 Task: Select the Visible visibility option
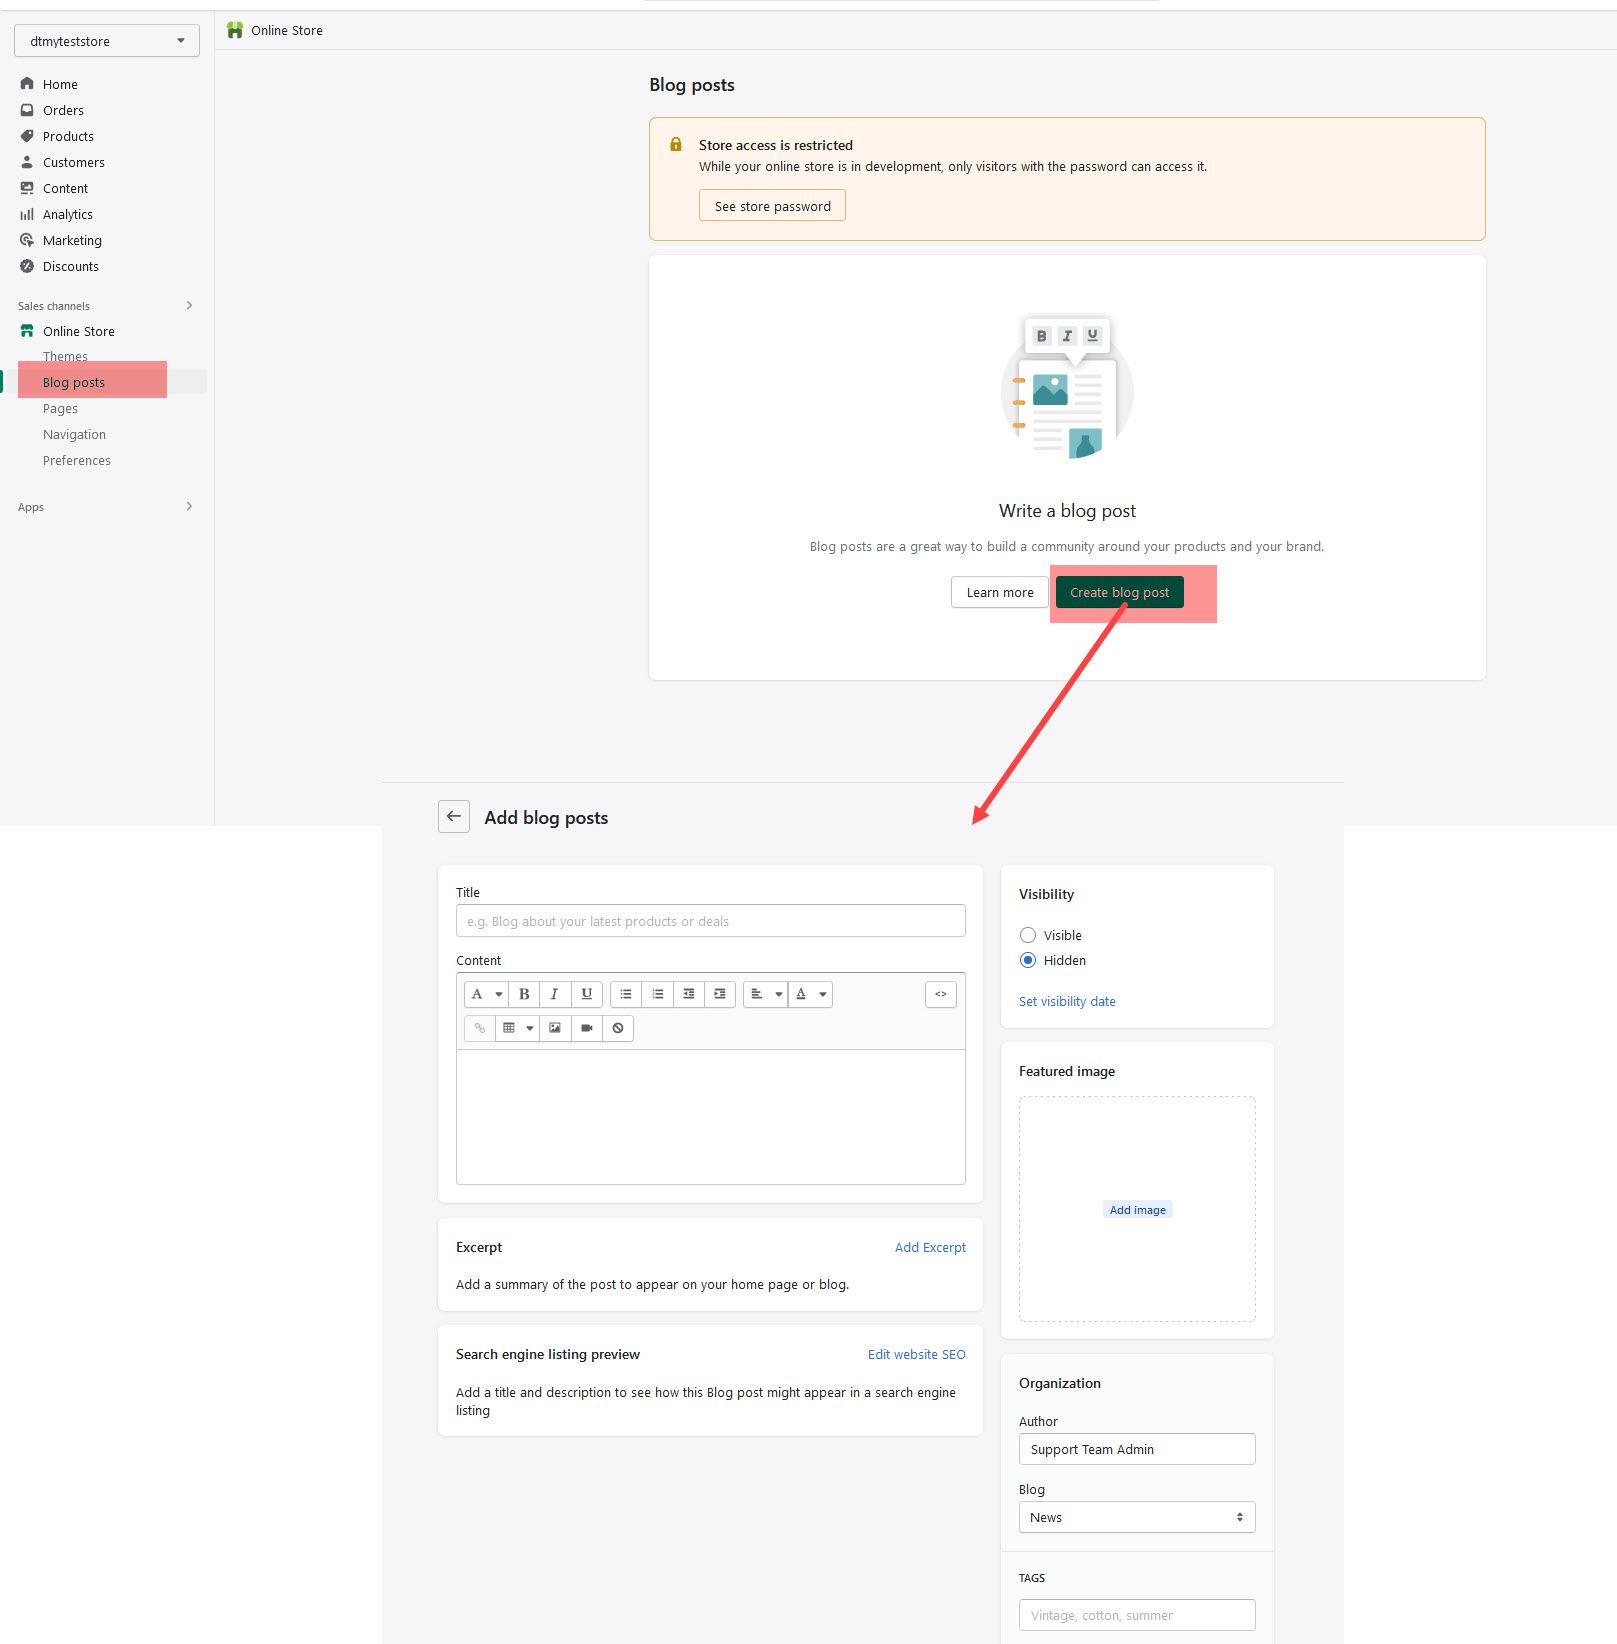pos(1028,935)
